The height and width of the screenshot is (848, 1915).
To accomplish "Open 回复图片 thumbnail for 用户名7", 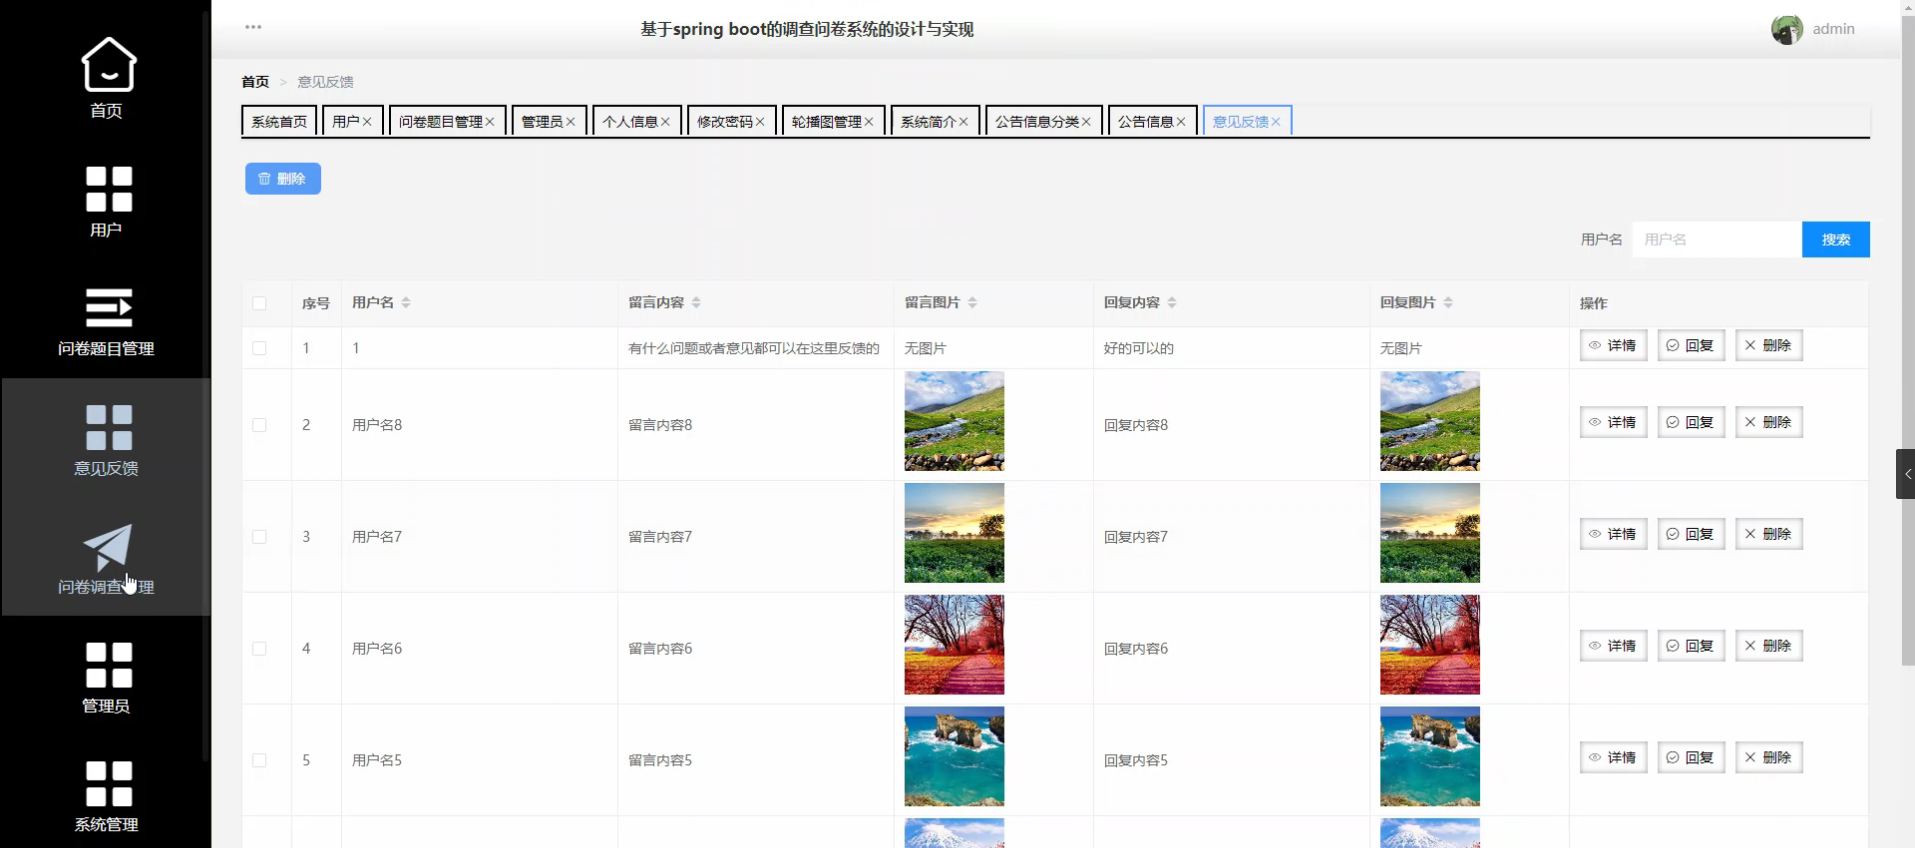I will click(x=1430, y=533).
